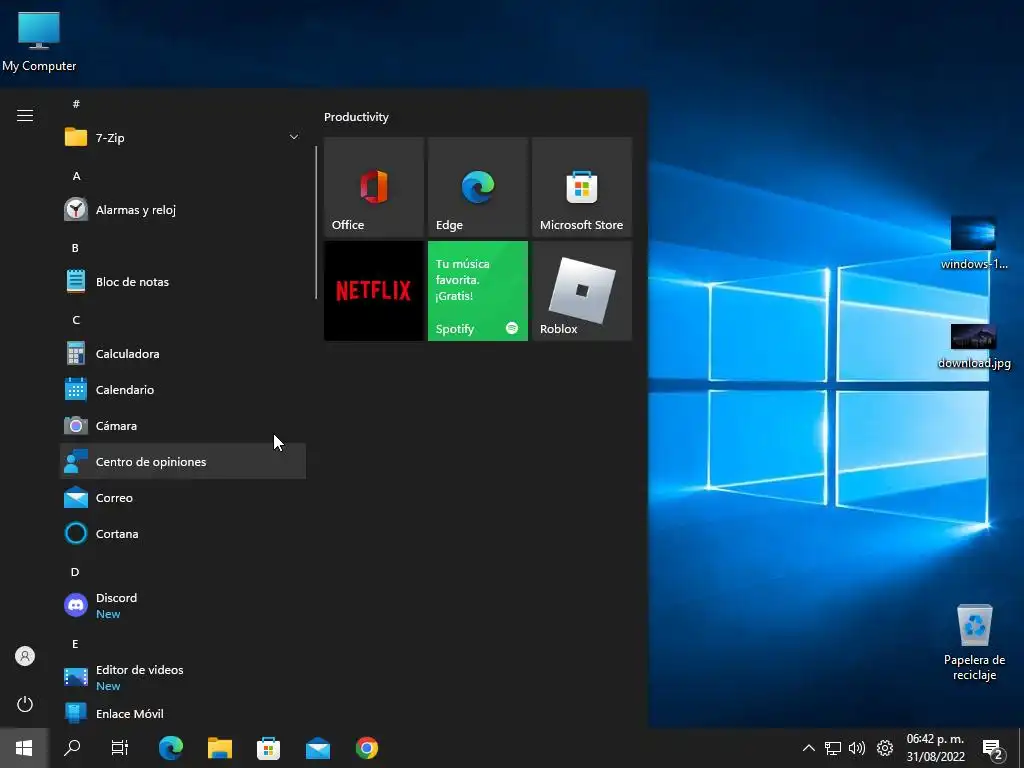Open Bloc de notas
The image size is (1024, 768).
click(183, 281)
